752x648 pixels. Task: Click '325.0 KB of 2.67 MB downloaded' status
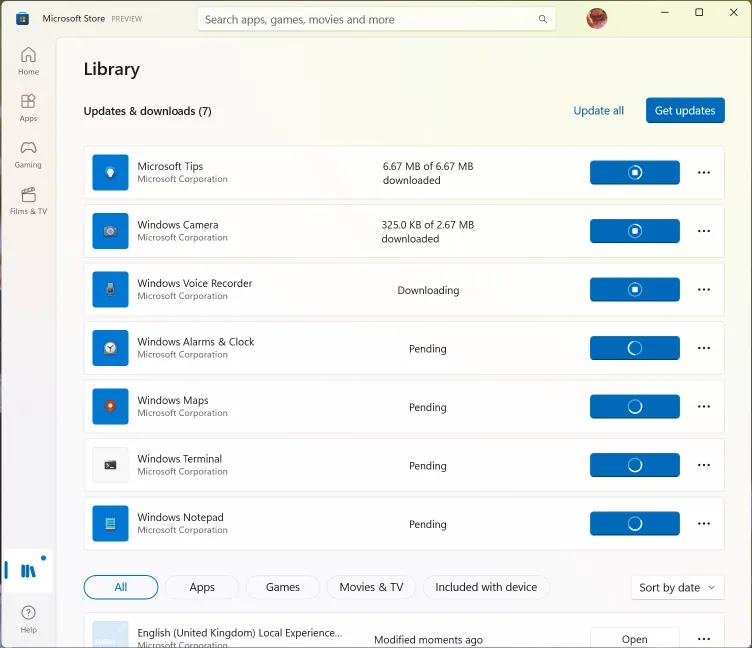pyautogui.click(x=428, y=232)
